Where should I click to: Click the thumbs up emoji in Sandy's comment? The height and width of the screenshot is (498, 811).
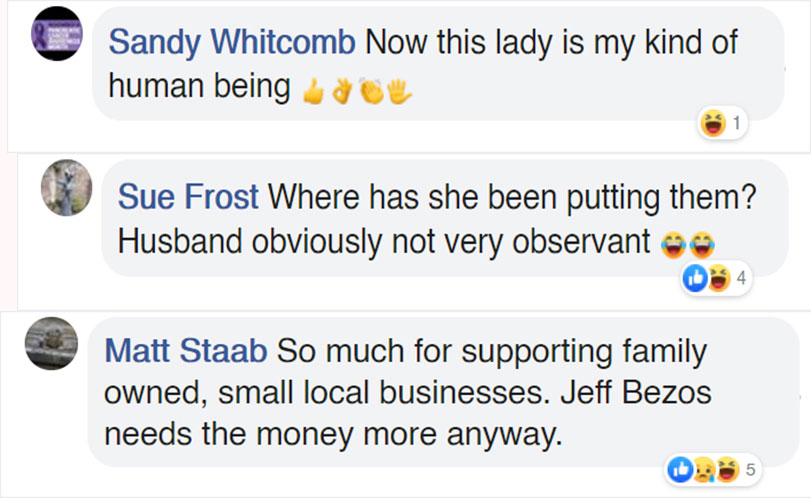tap(312, 91)
